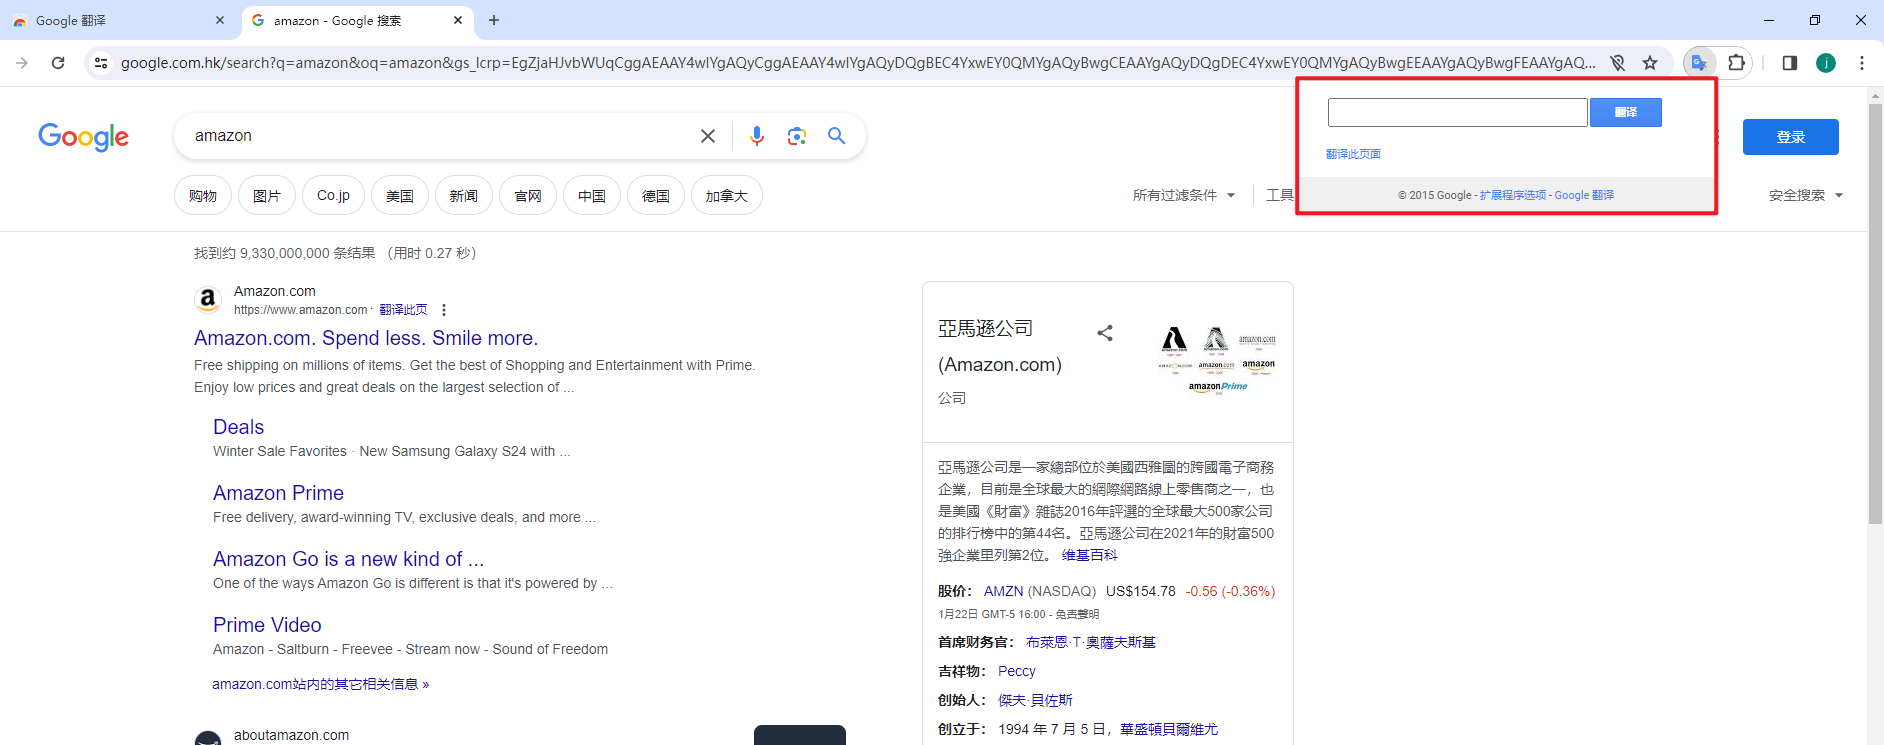This screenshot has height=745, width=1884.
Task: Click the Amazon favicon next to the Amazon.com result
Action: click(x=208, y=299)
